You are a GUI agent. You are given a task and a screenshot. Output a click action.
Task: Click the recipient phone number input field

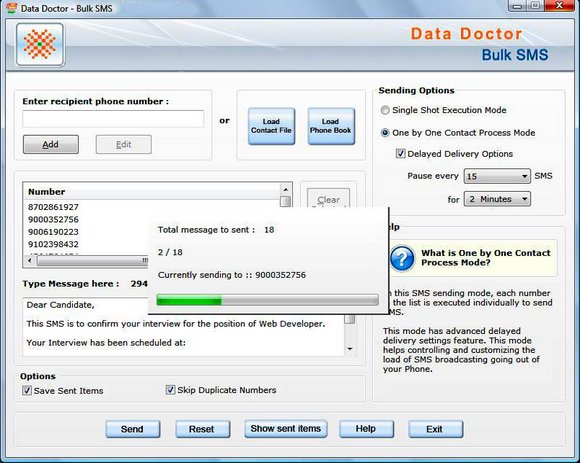click(x=113, y=119)
